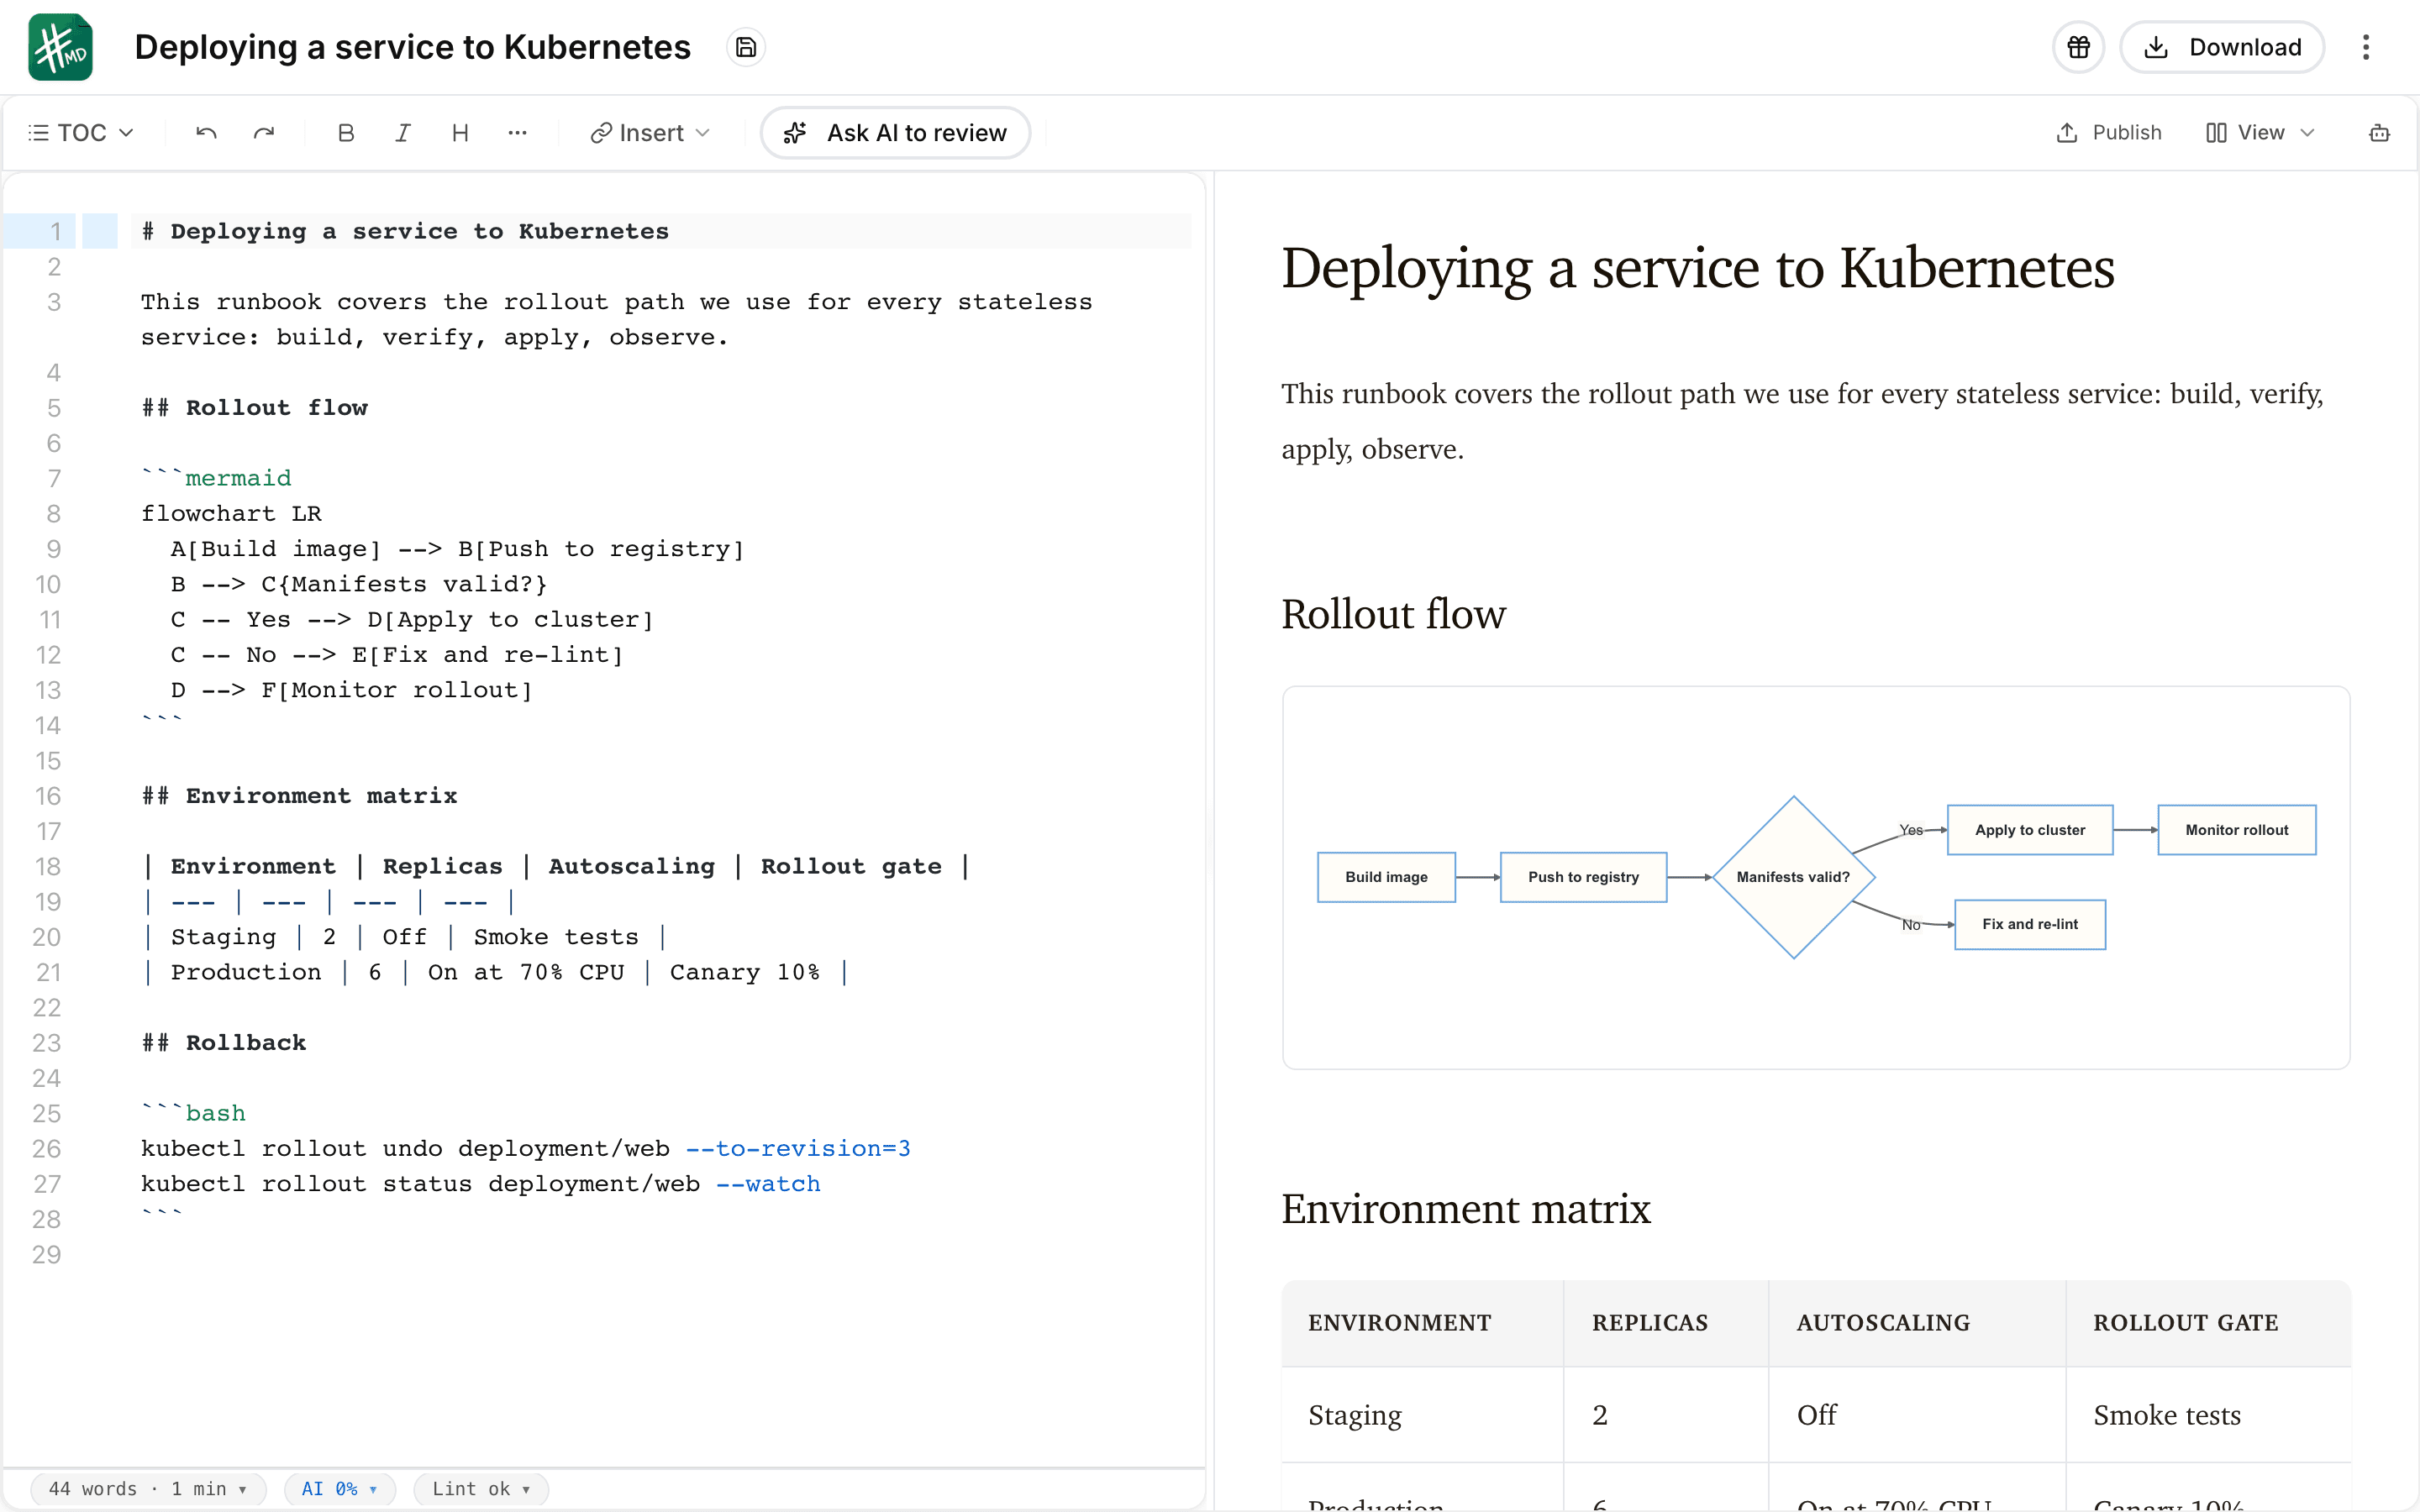The width and height of the screenshot is (2420, 1512).
Task: Select line number 1 in gutter
Action: 56,231
